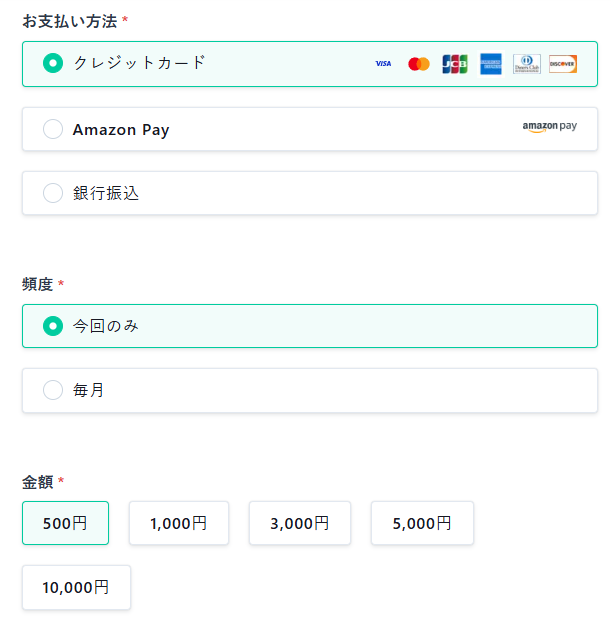Choose the 5,000円 amount option

click(422, 523)
